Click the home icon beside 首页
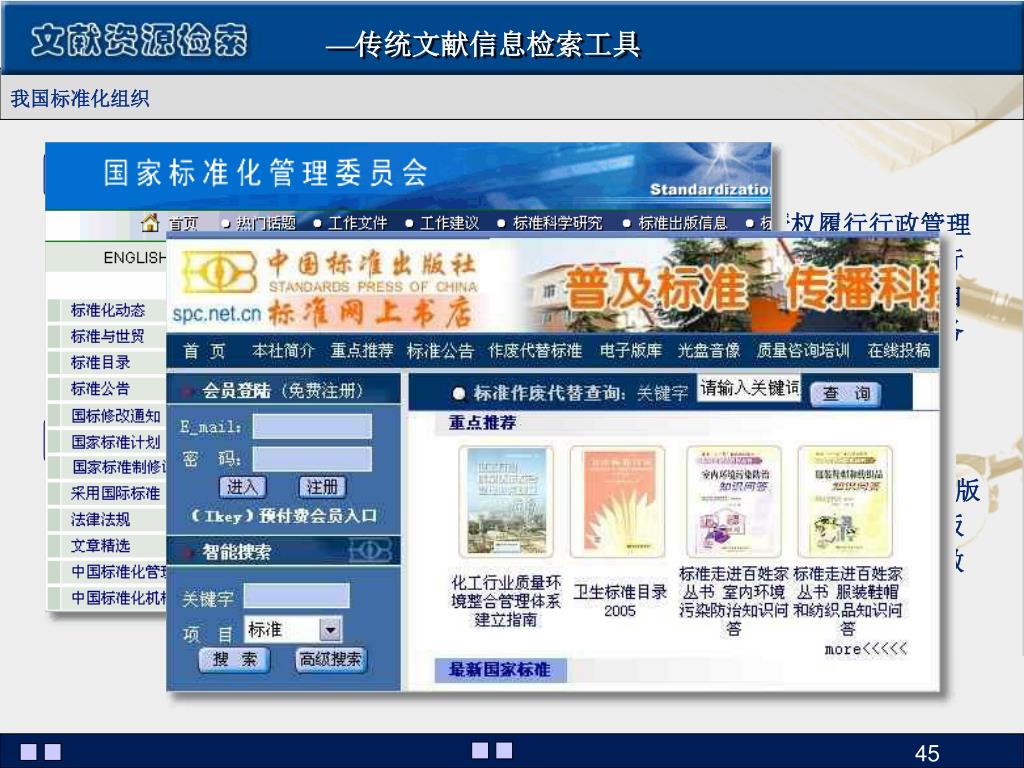The image size is (1024, 768). click(x=150, y=223)
